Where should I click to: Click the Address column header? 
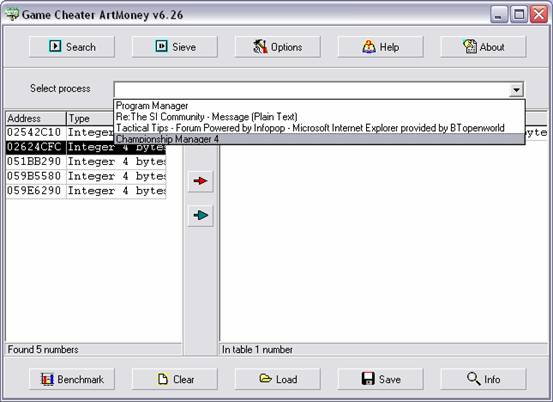36,118
